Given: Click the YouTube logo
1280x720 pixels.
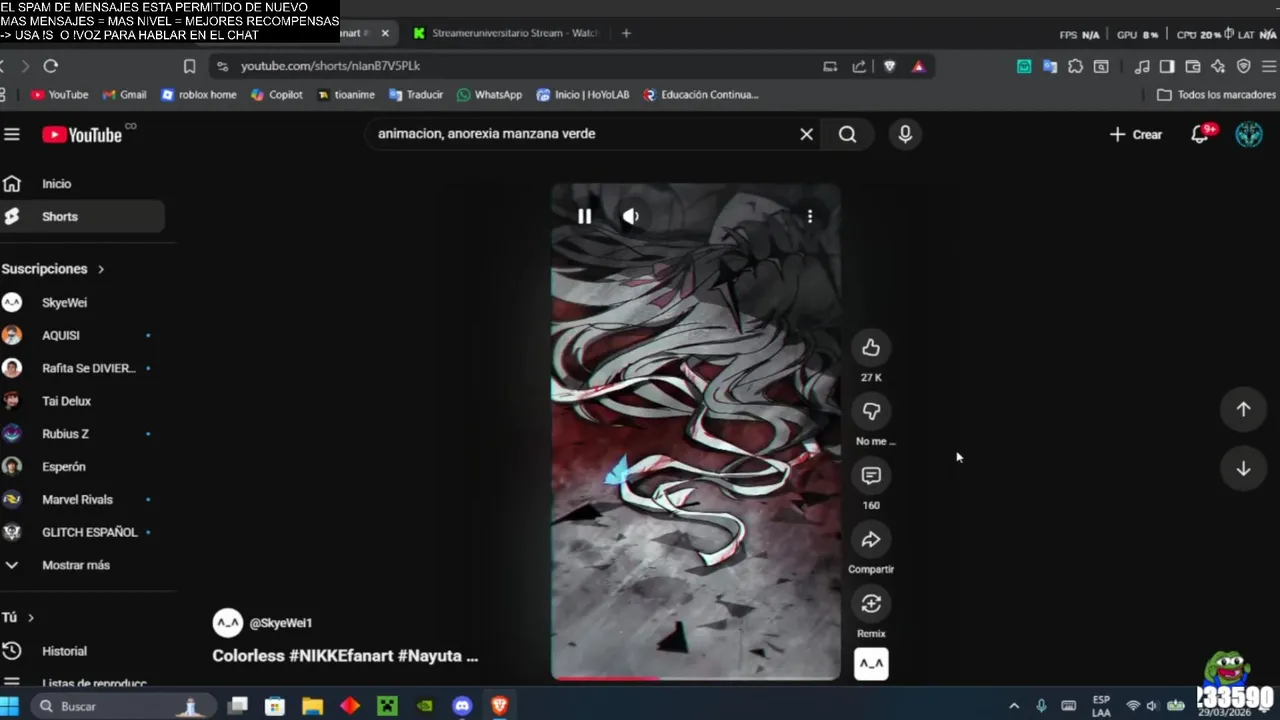Looking at the screenshot, I should pyautogui.click(x=82, y=134).
